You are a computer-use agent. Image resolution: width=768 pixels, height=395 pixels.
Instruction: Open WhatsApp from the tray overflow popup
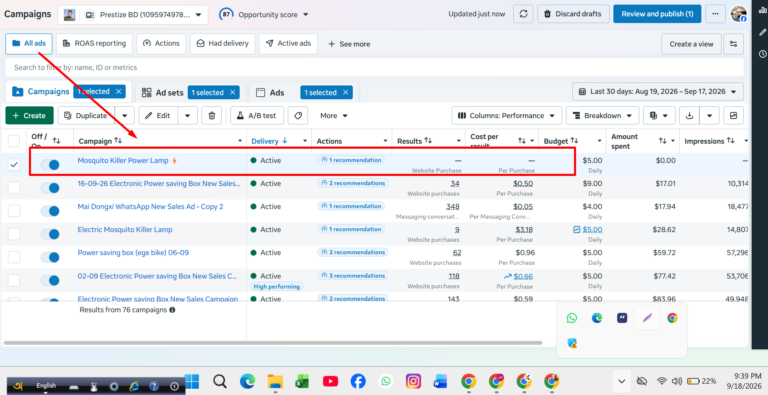572,318
